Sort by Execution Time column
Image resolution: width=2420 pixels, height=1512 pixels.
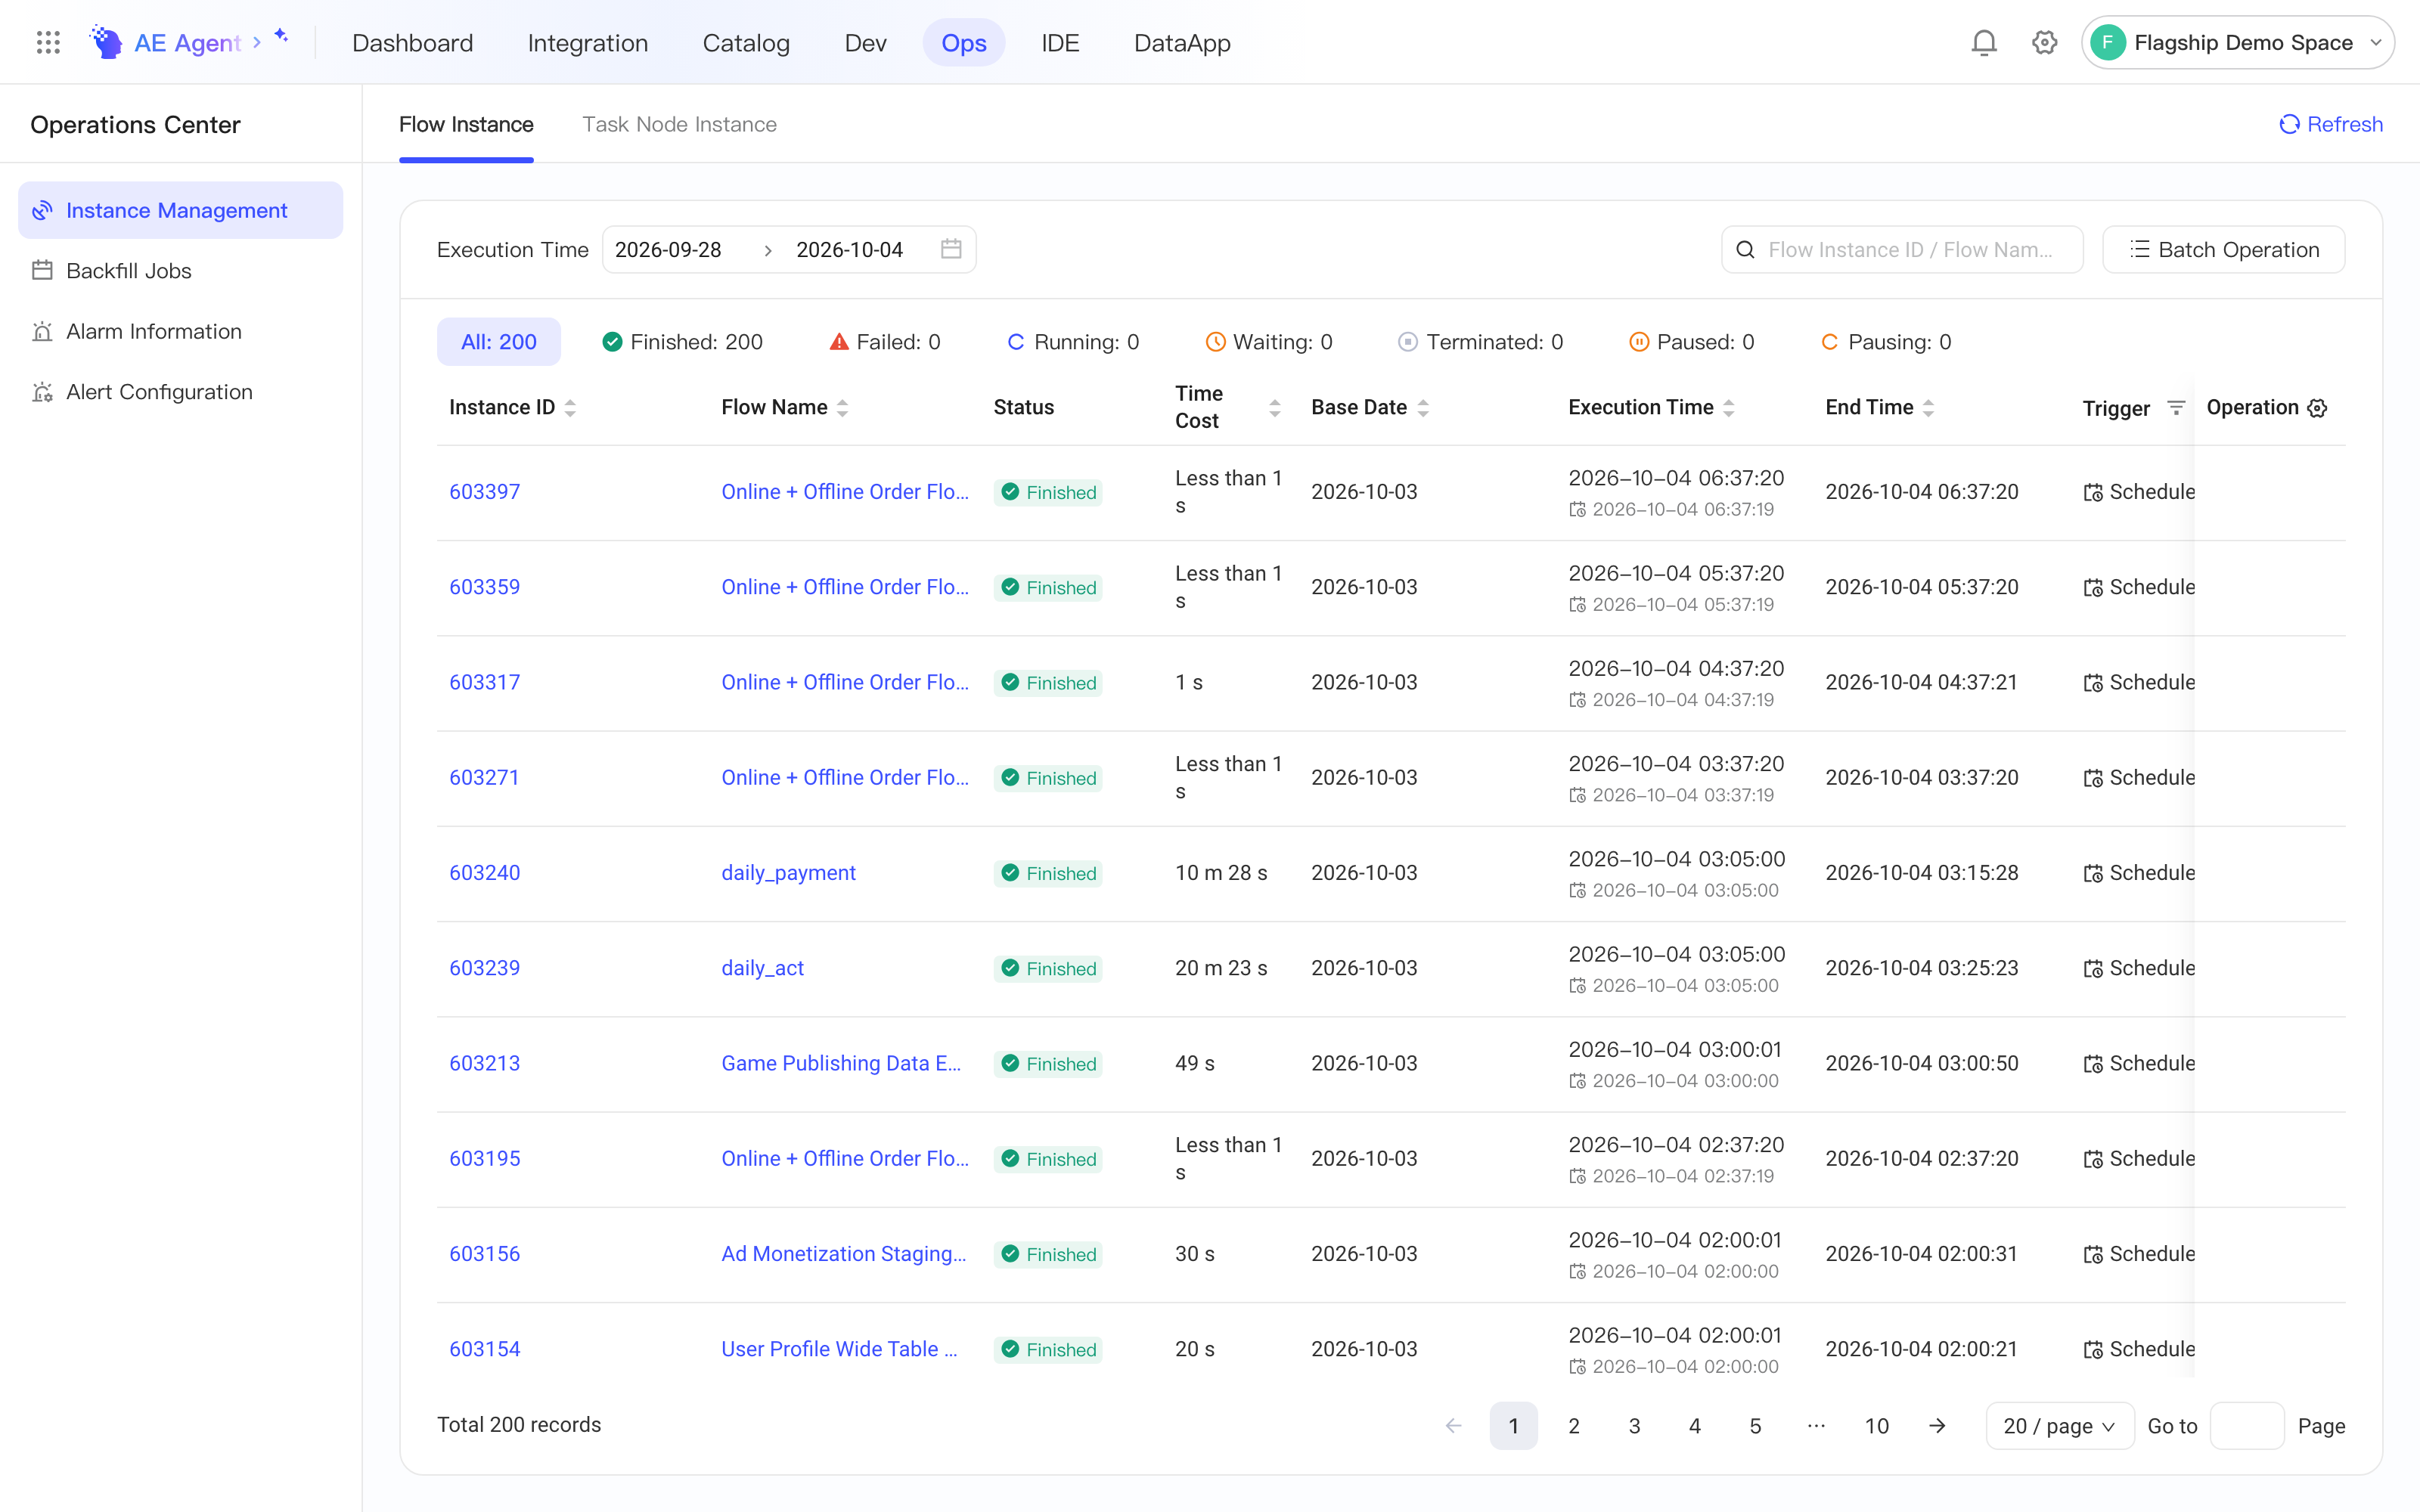tap(1728, 408)
